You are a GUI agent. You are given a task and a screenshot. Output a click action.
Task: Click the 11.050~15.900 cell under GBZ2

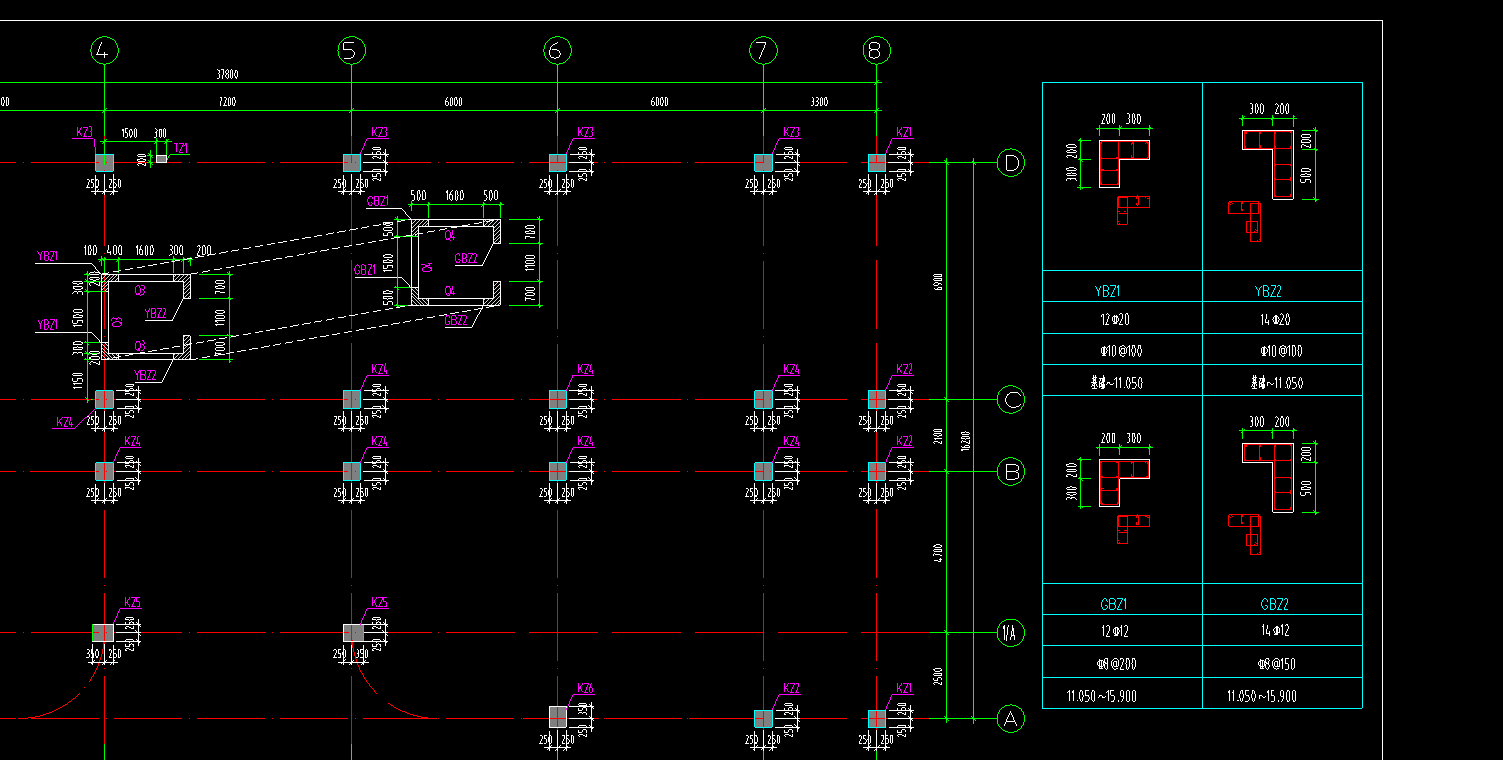coord(1282,695)
